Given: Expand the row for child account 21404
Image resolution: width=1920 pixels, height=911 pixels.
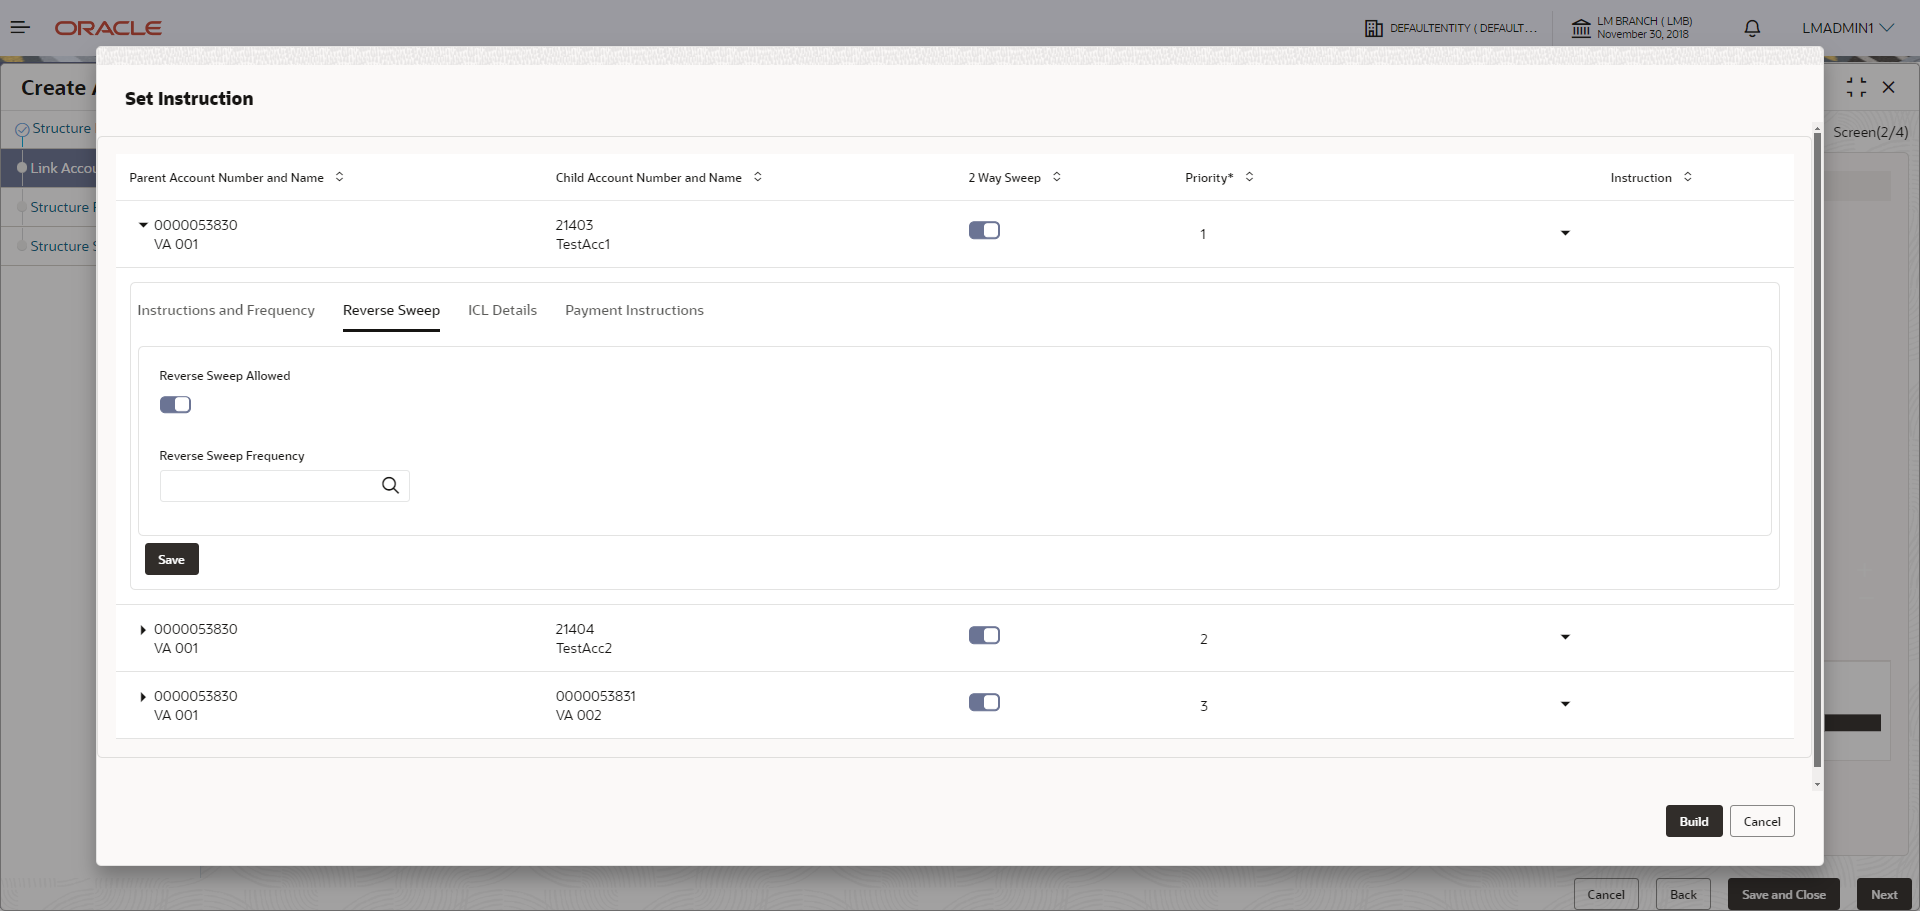Looking at the screenshot, I should [143, 630].
